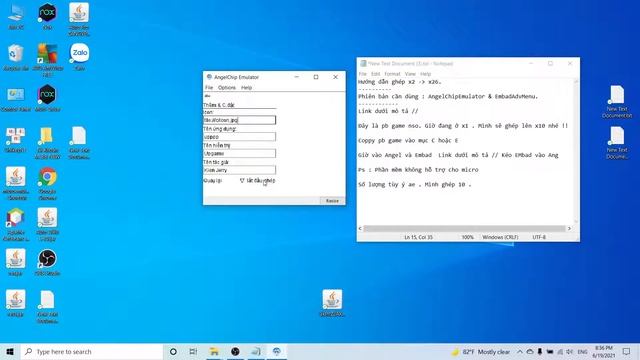Screen dimensions: 640x360
Task: Open the Control Panel desktop icon
Action: tap(16, 99)
